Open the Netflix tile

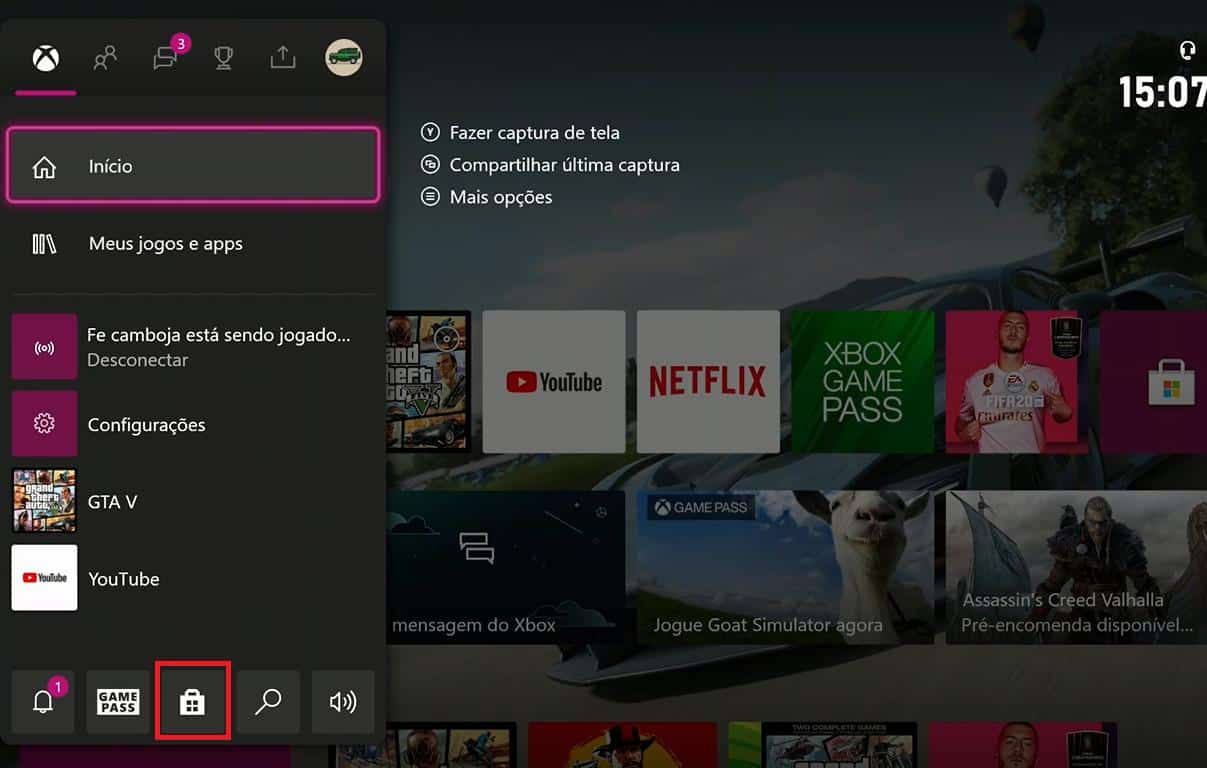[708, 382]
